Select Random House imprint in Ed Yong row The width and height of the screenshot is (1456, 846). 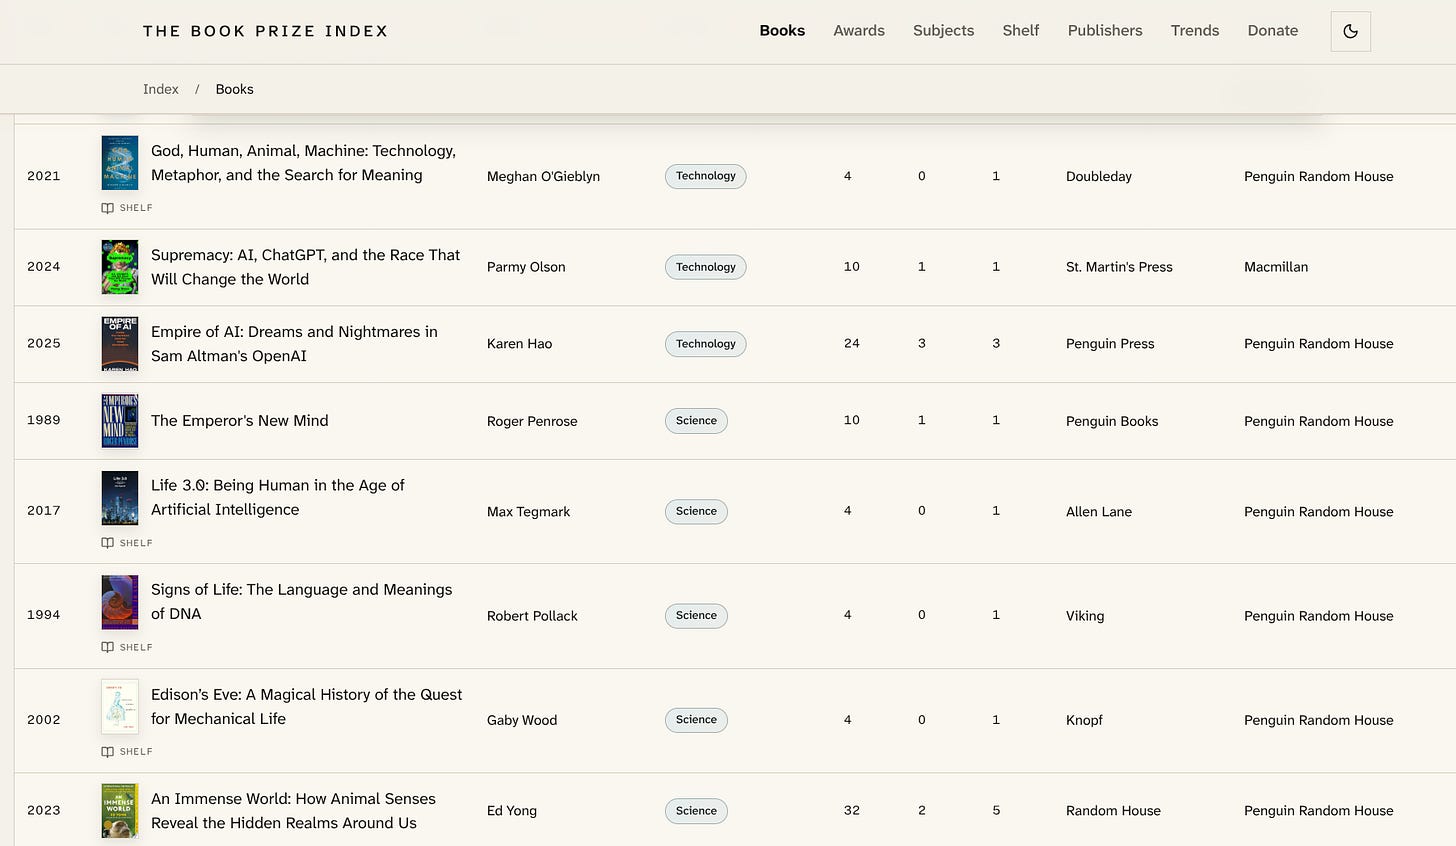point(1113,811)
